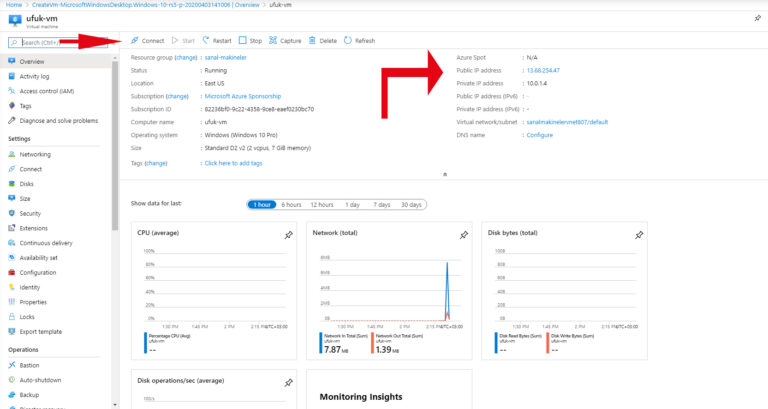Open Size settings
Viewport: 768px width, 409px height.
point(25,199)
